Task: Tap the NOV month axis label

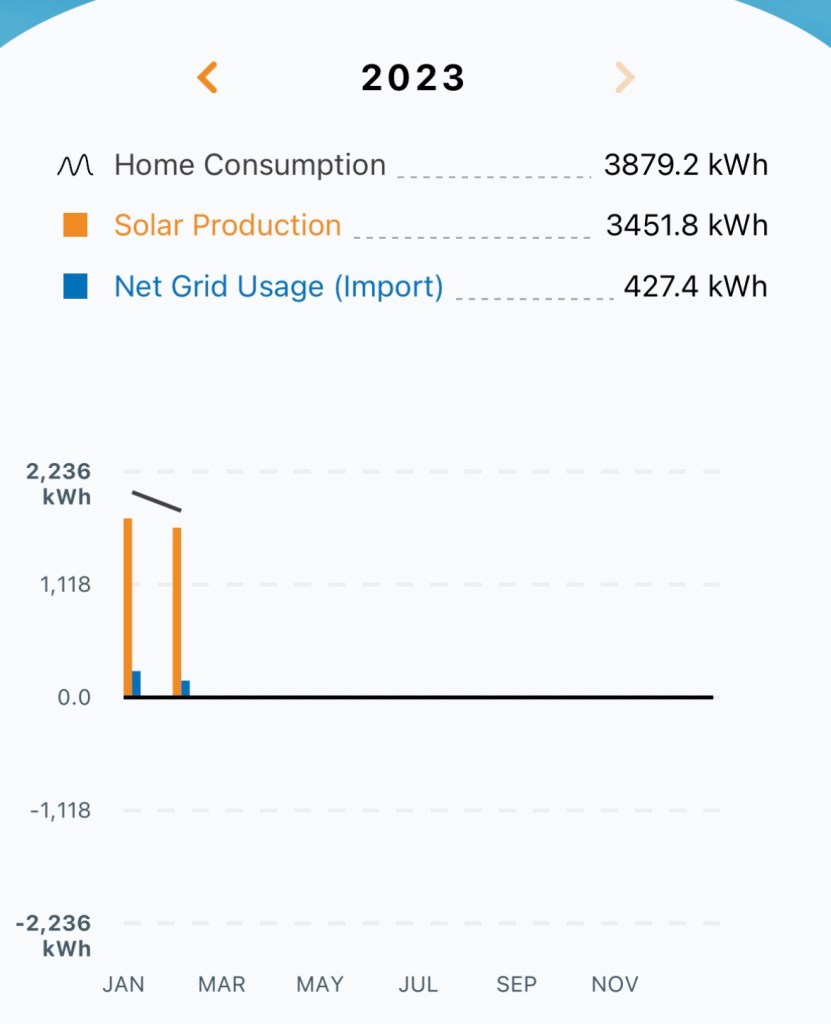Action: pyautogui.click(x=615, y=984)
